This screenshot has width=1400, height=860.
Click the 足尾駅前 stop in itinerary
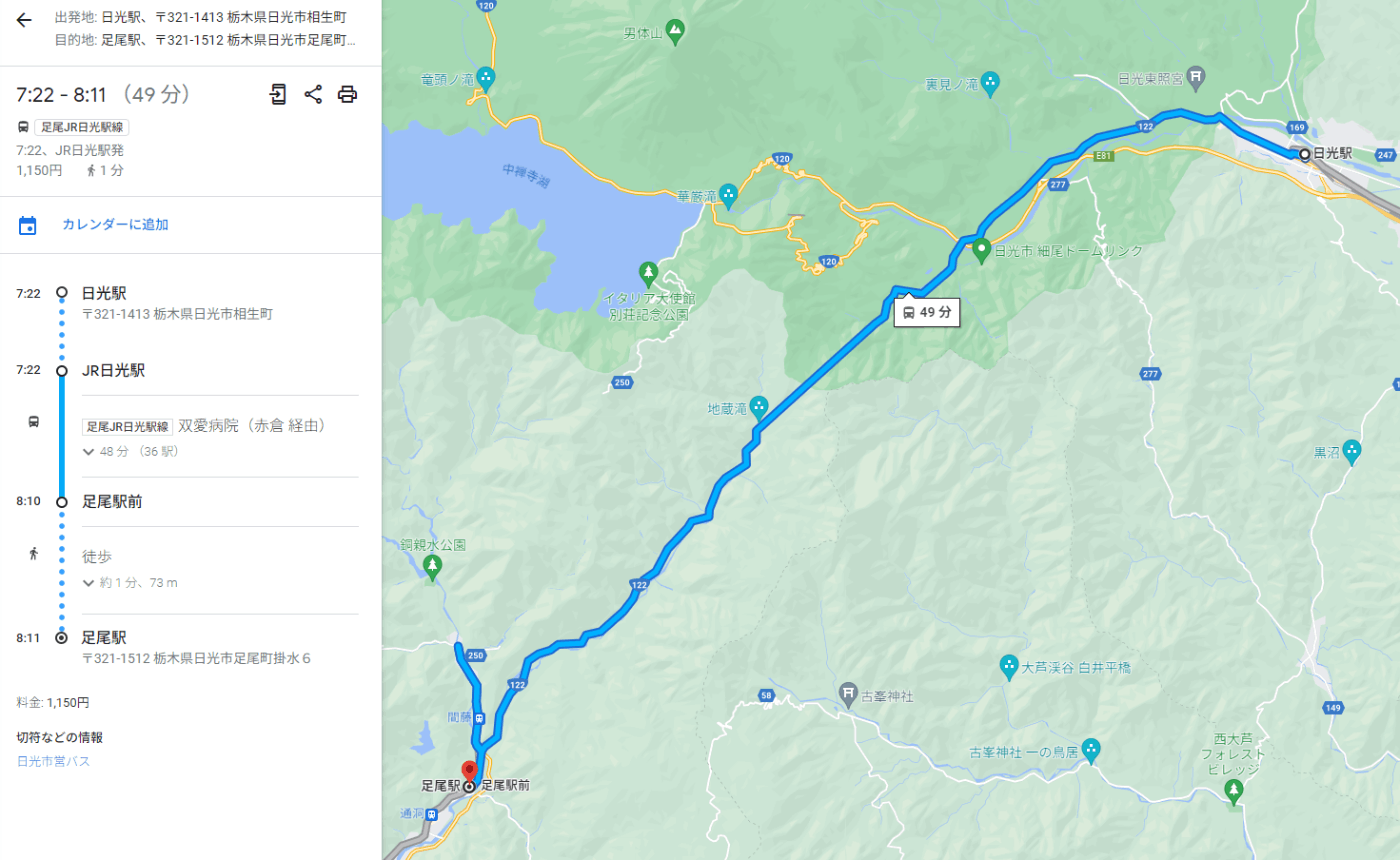112,501
